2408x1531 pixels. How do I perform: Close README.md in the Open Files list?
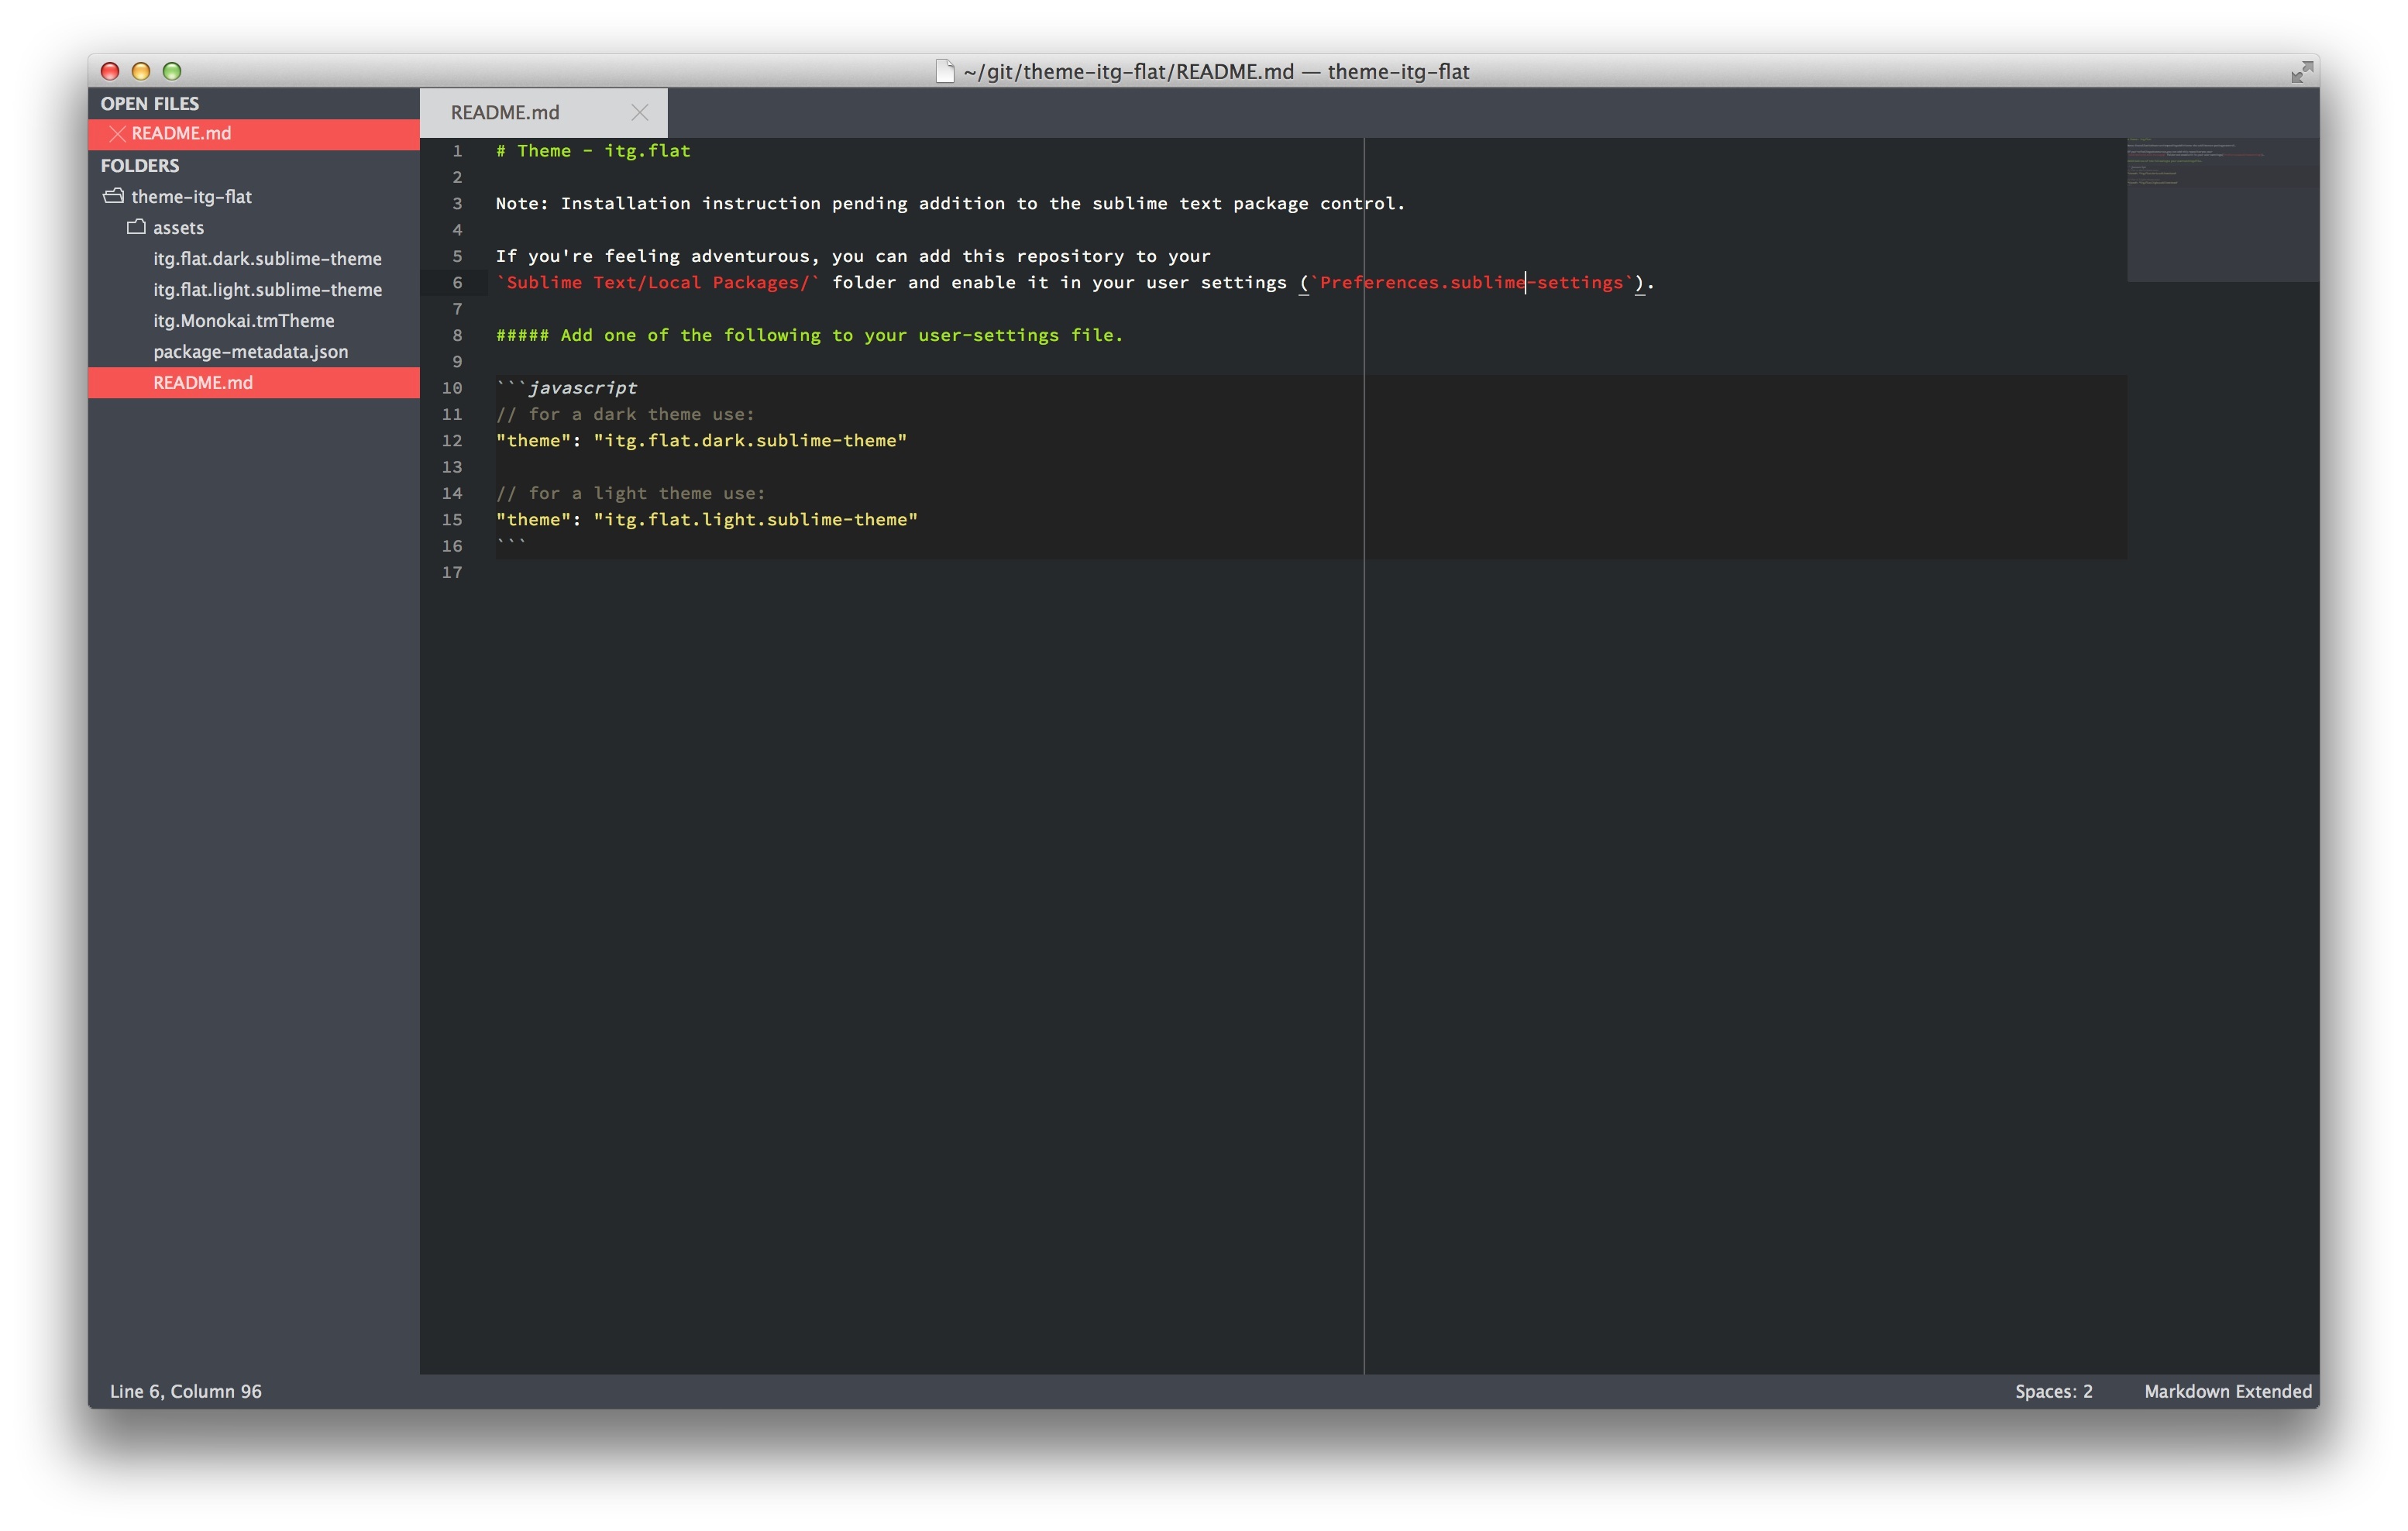117,133
